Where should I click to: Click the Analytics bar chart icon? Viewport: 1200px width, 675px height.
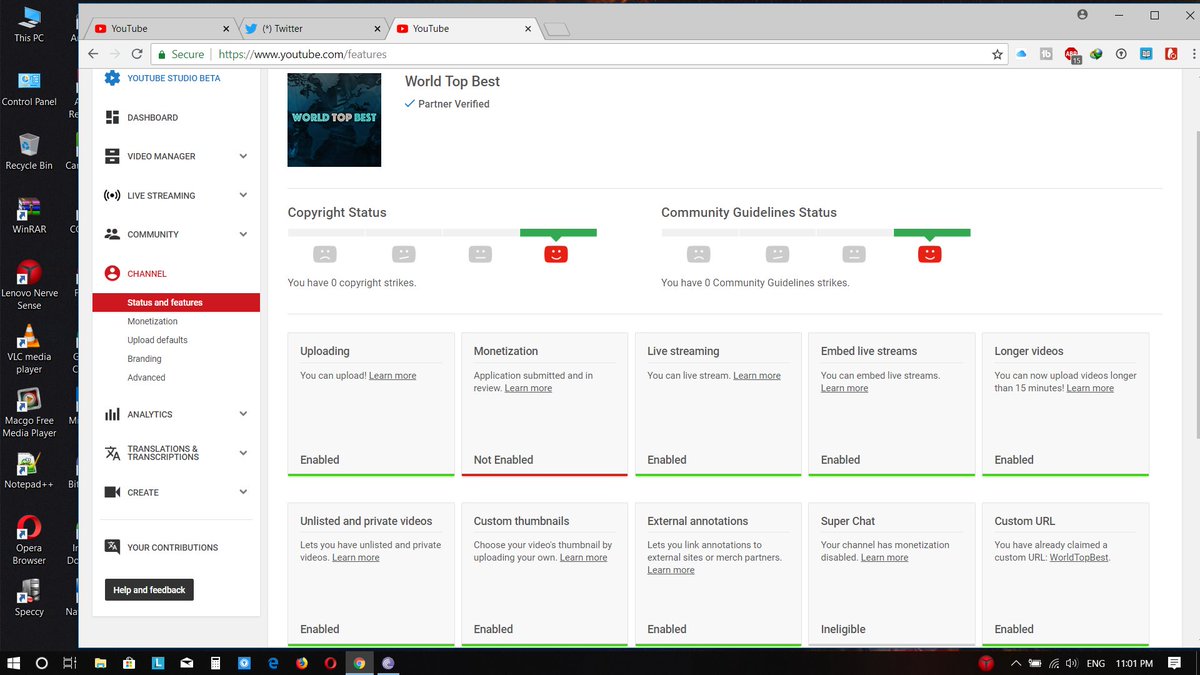tap(112, 414)
